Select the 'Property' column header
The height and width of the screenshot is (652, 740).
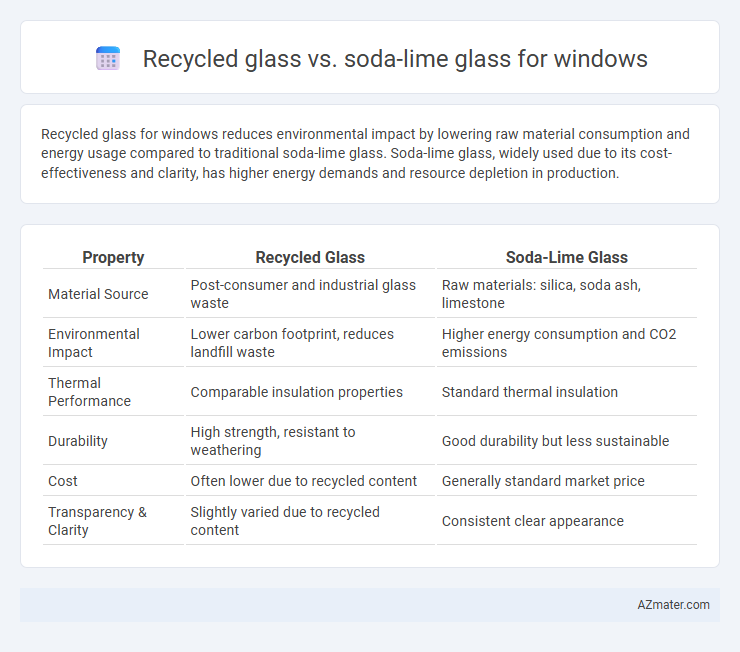point(113,257)
